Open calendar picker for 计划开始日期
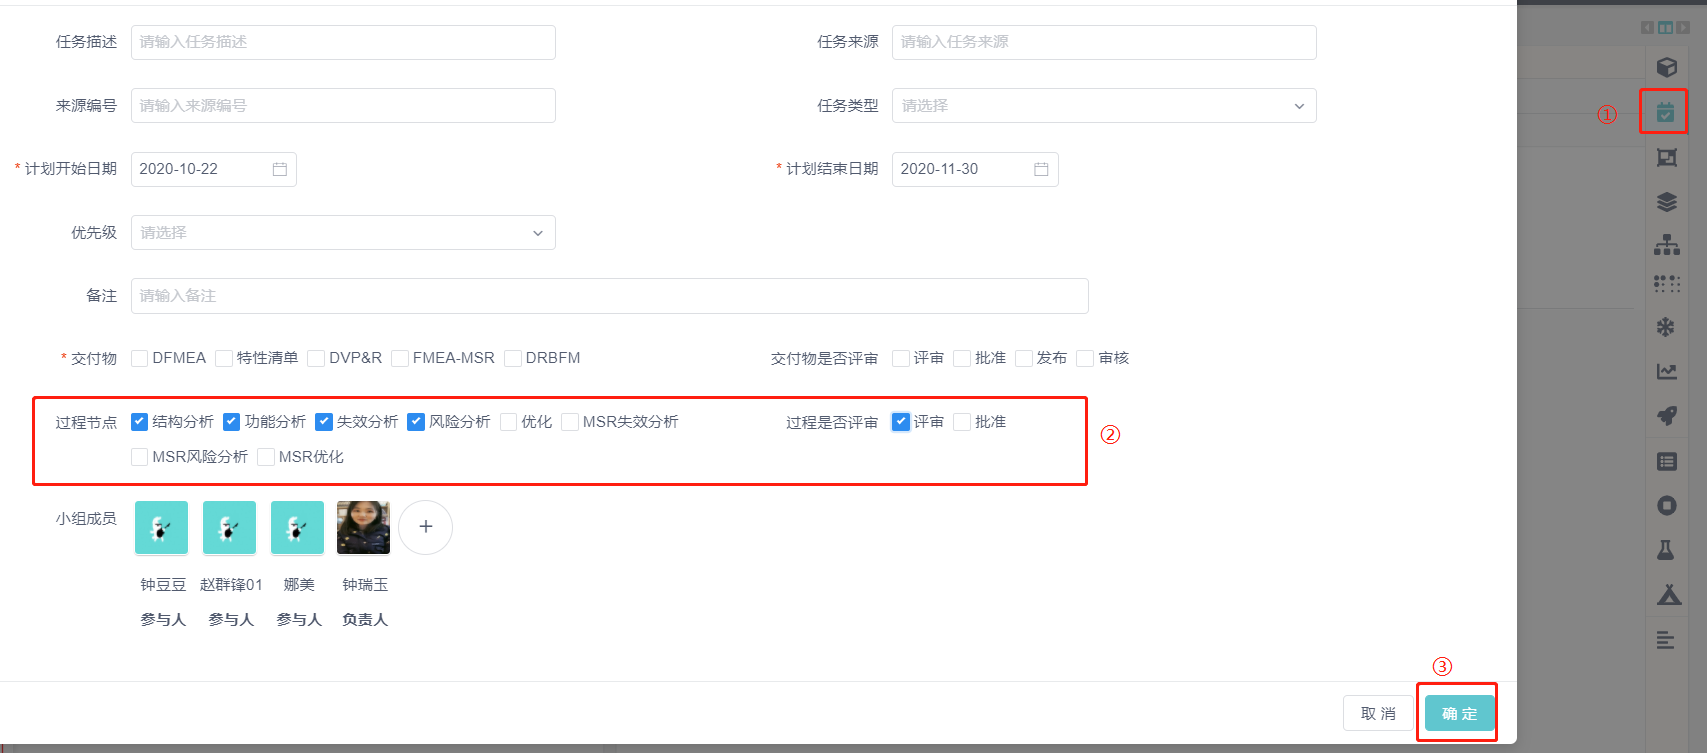1707x753 pixels. pos(280,169)
